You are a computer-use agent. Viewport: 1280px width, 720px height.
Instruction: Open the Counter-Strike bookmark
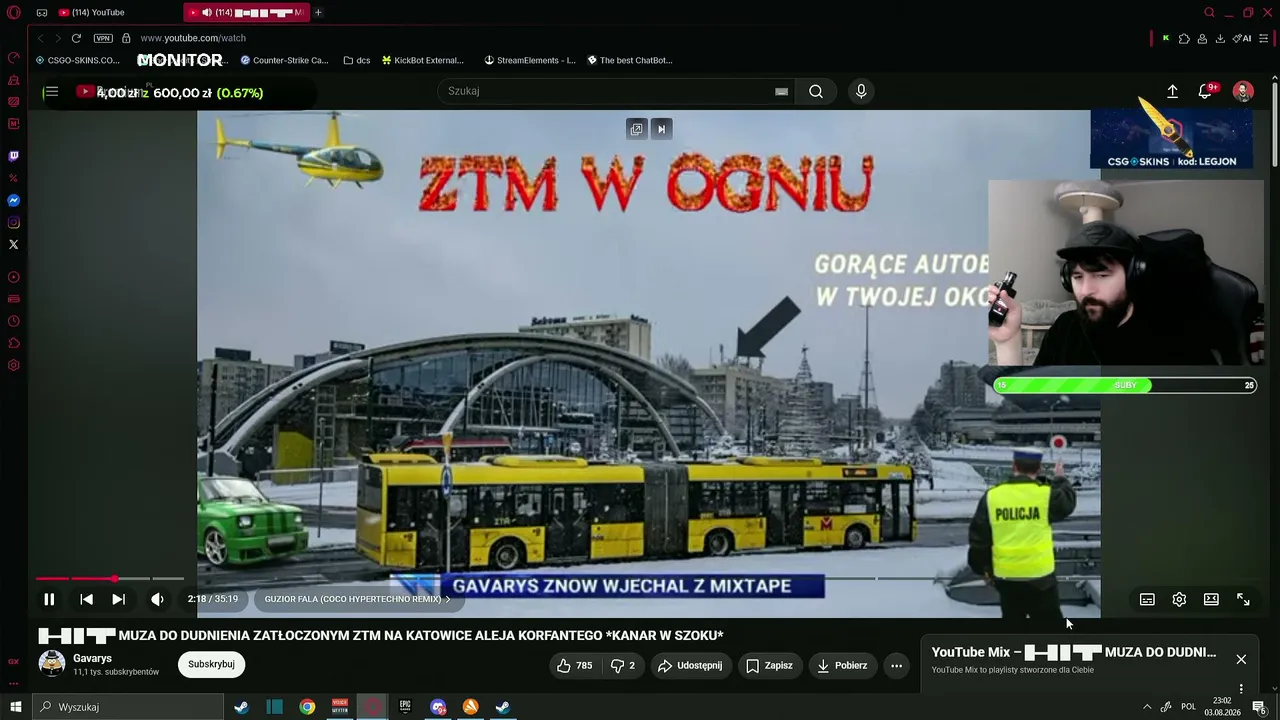point(285,60)
